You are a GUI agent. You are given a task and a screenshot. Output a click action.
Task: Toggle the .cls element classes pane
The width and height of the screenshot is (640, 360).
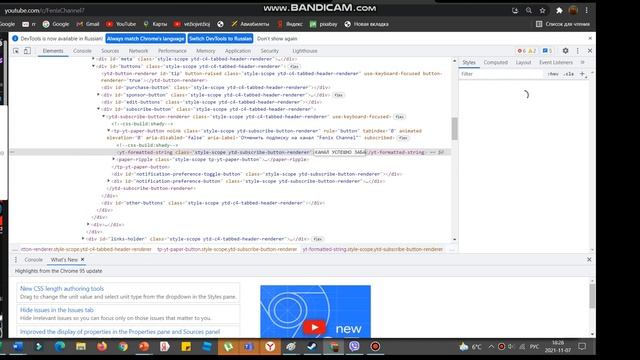pos(569,74)
